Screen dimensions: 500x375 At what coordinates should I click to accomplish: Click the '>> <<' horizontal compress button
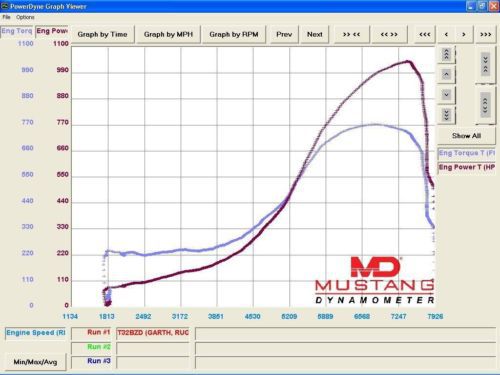[352, 34]
